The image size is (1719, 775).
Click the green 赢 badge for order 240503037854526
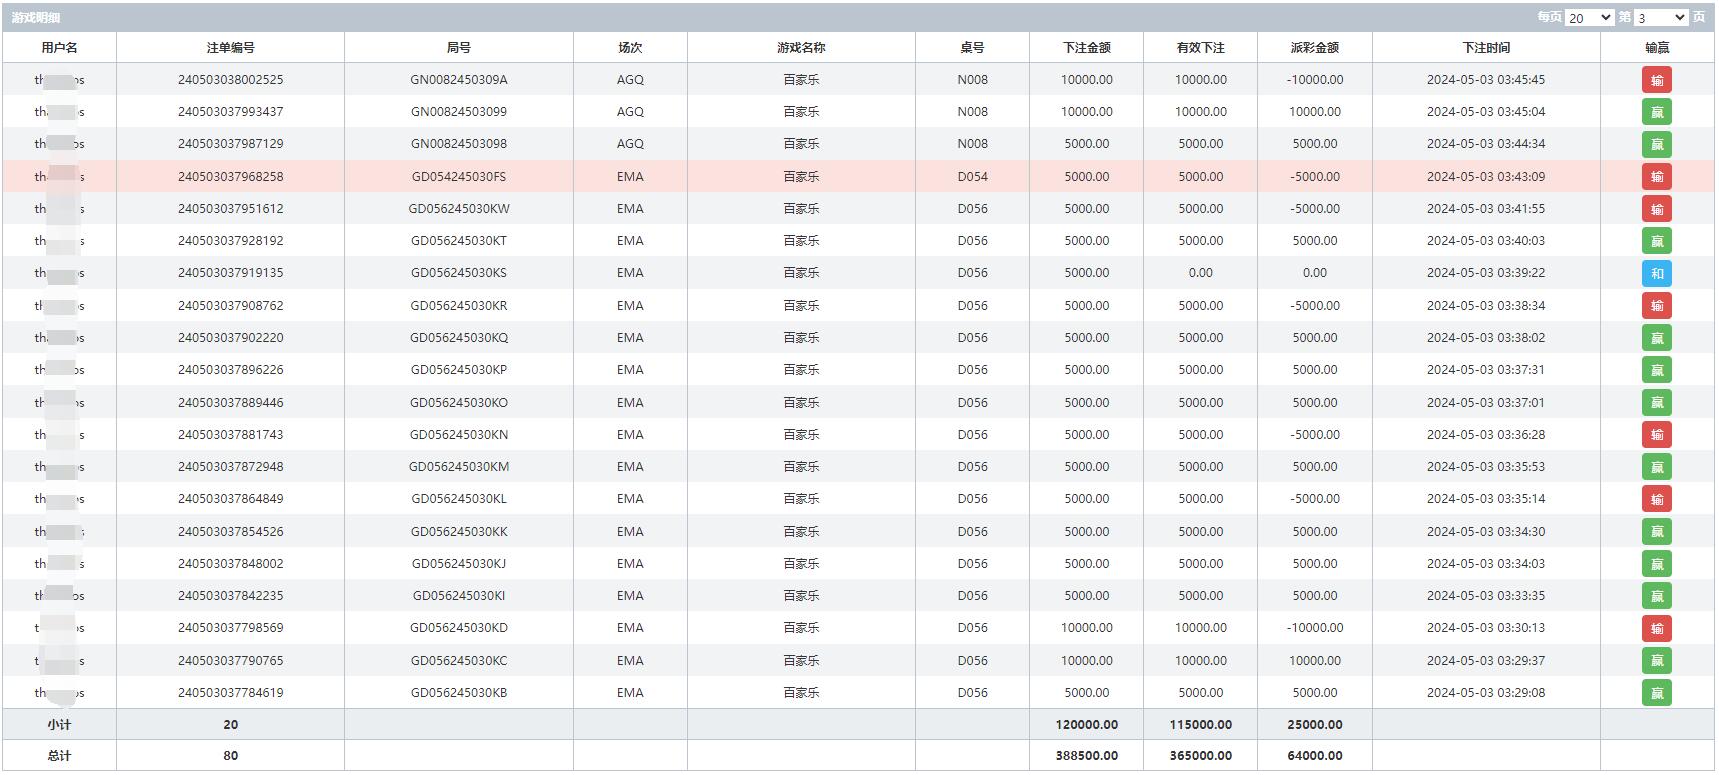(x=1656, y=532)
